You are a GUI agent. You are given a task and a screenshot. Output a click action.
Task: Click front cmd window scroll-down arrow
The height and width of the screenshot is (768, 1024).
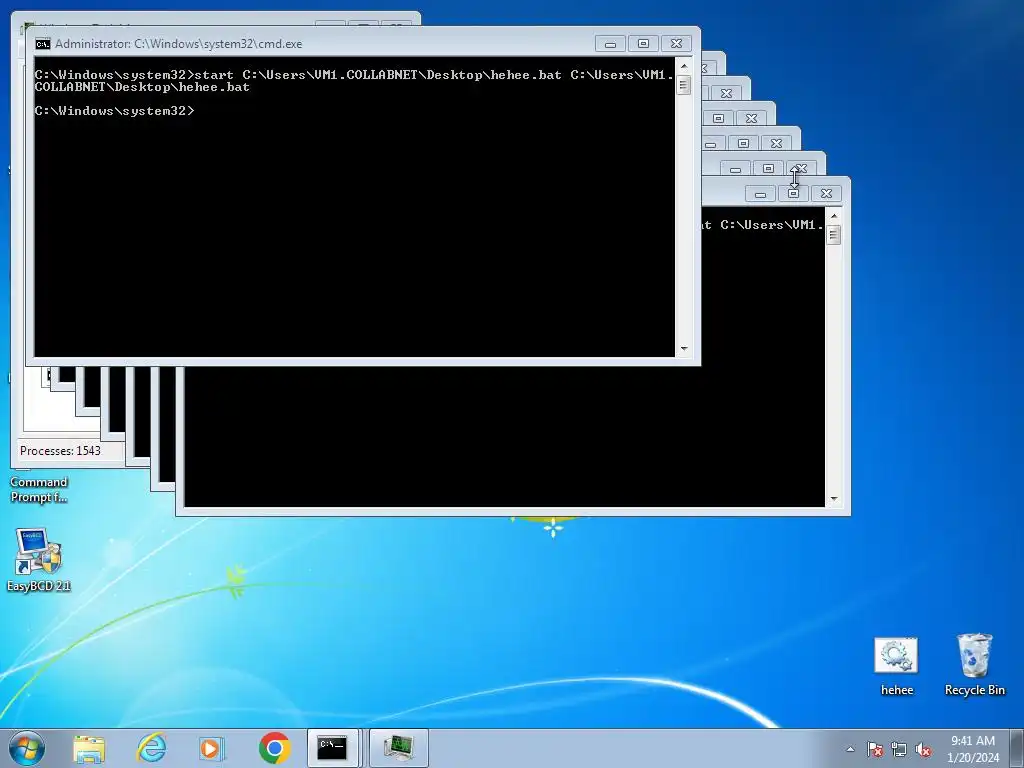click(x=684, y=349)
